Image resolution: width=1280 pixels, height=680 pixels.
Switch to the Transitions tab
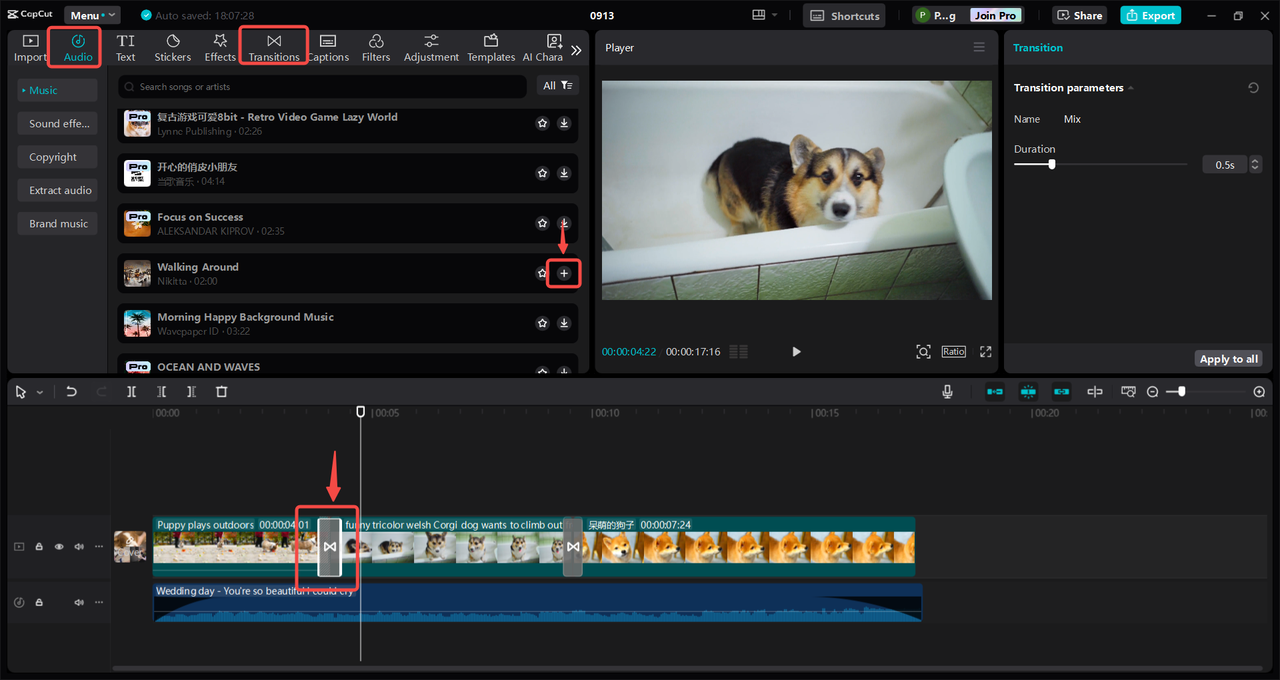point(274,47)
